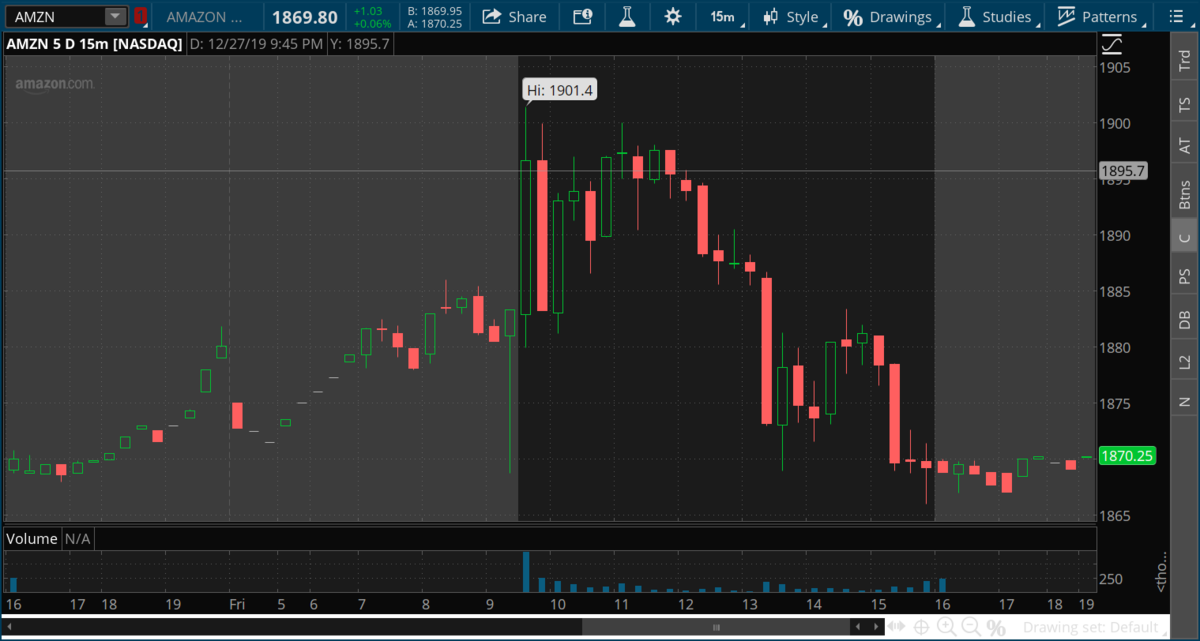Viewport: 1200px width, 641px height.
Task: Open the Trd sidebar tab
Action: point(1185,59)
